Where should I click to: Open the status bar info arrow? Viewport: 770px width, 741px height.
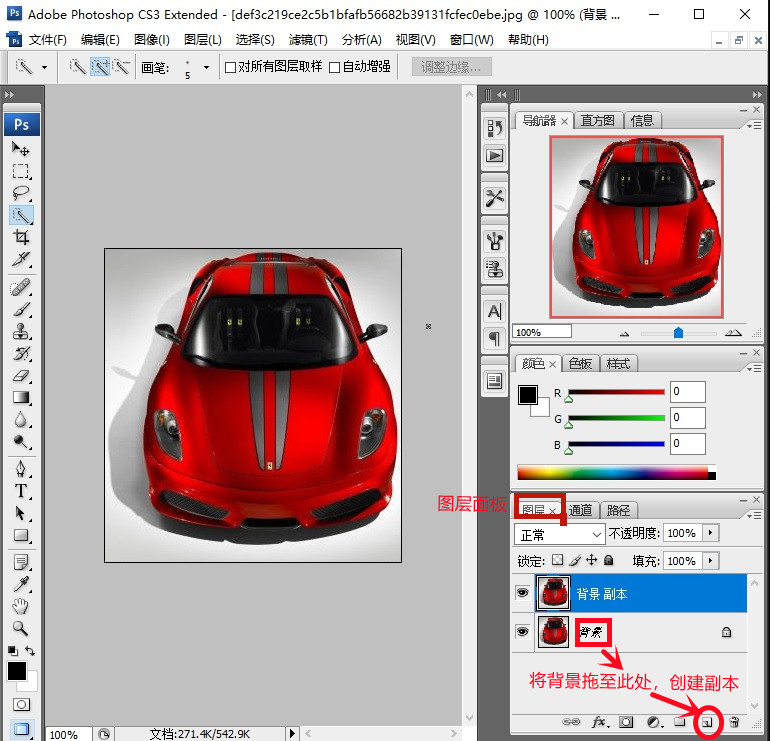(x=292, y=734)
